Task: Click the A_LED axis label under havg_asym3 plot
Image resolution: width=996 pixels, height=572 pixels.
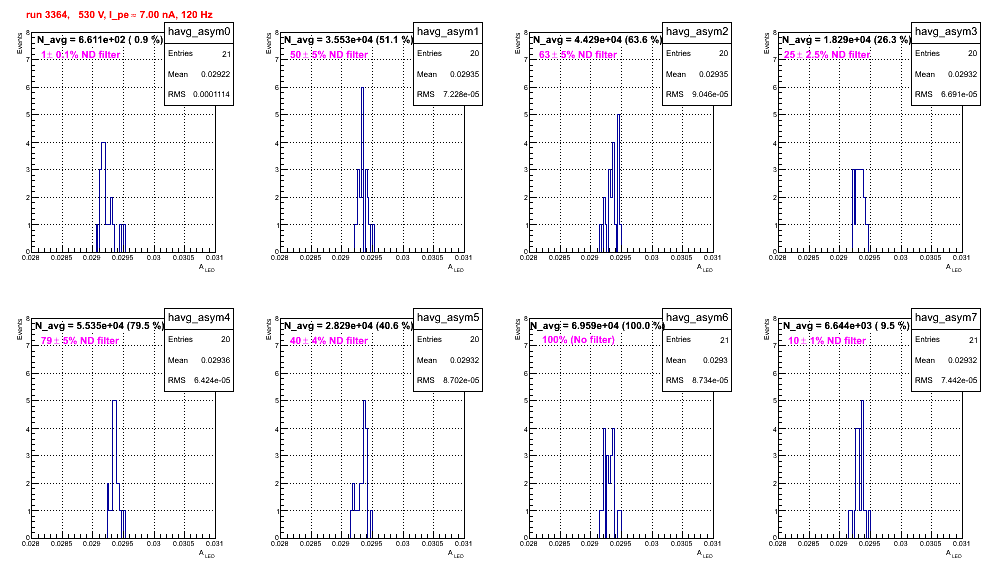Action: click(954, 268)
